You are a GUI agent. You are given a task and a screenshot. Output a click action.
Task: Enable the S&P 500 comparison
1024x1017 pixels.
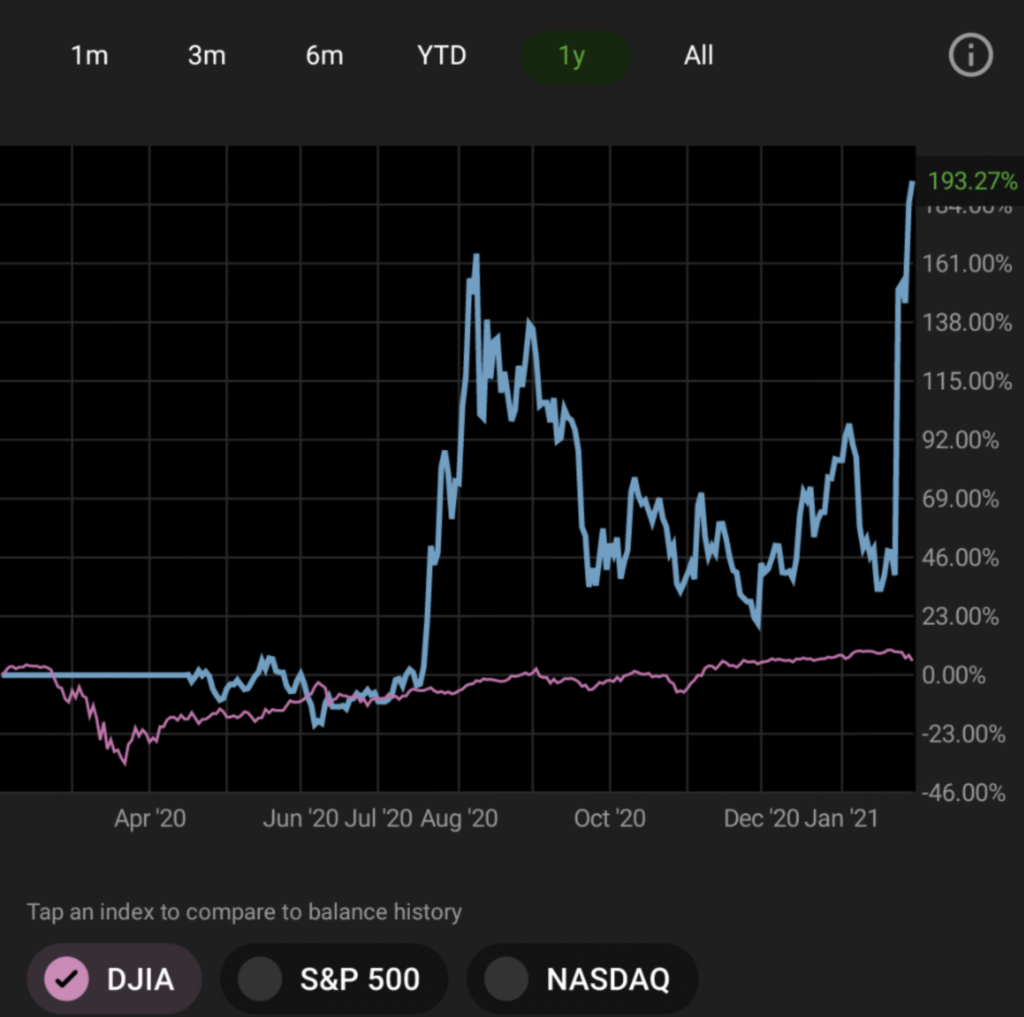[334, 978]
